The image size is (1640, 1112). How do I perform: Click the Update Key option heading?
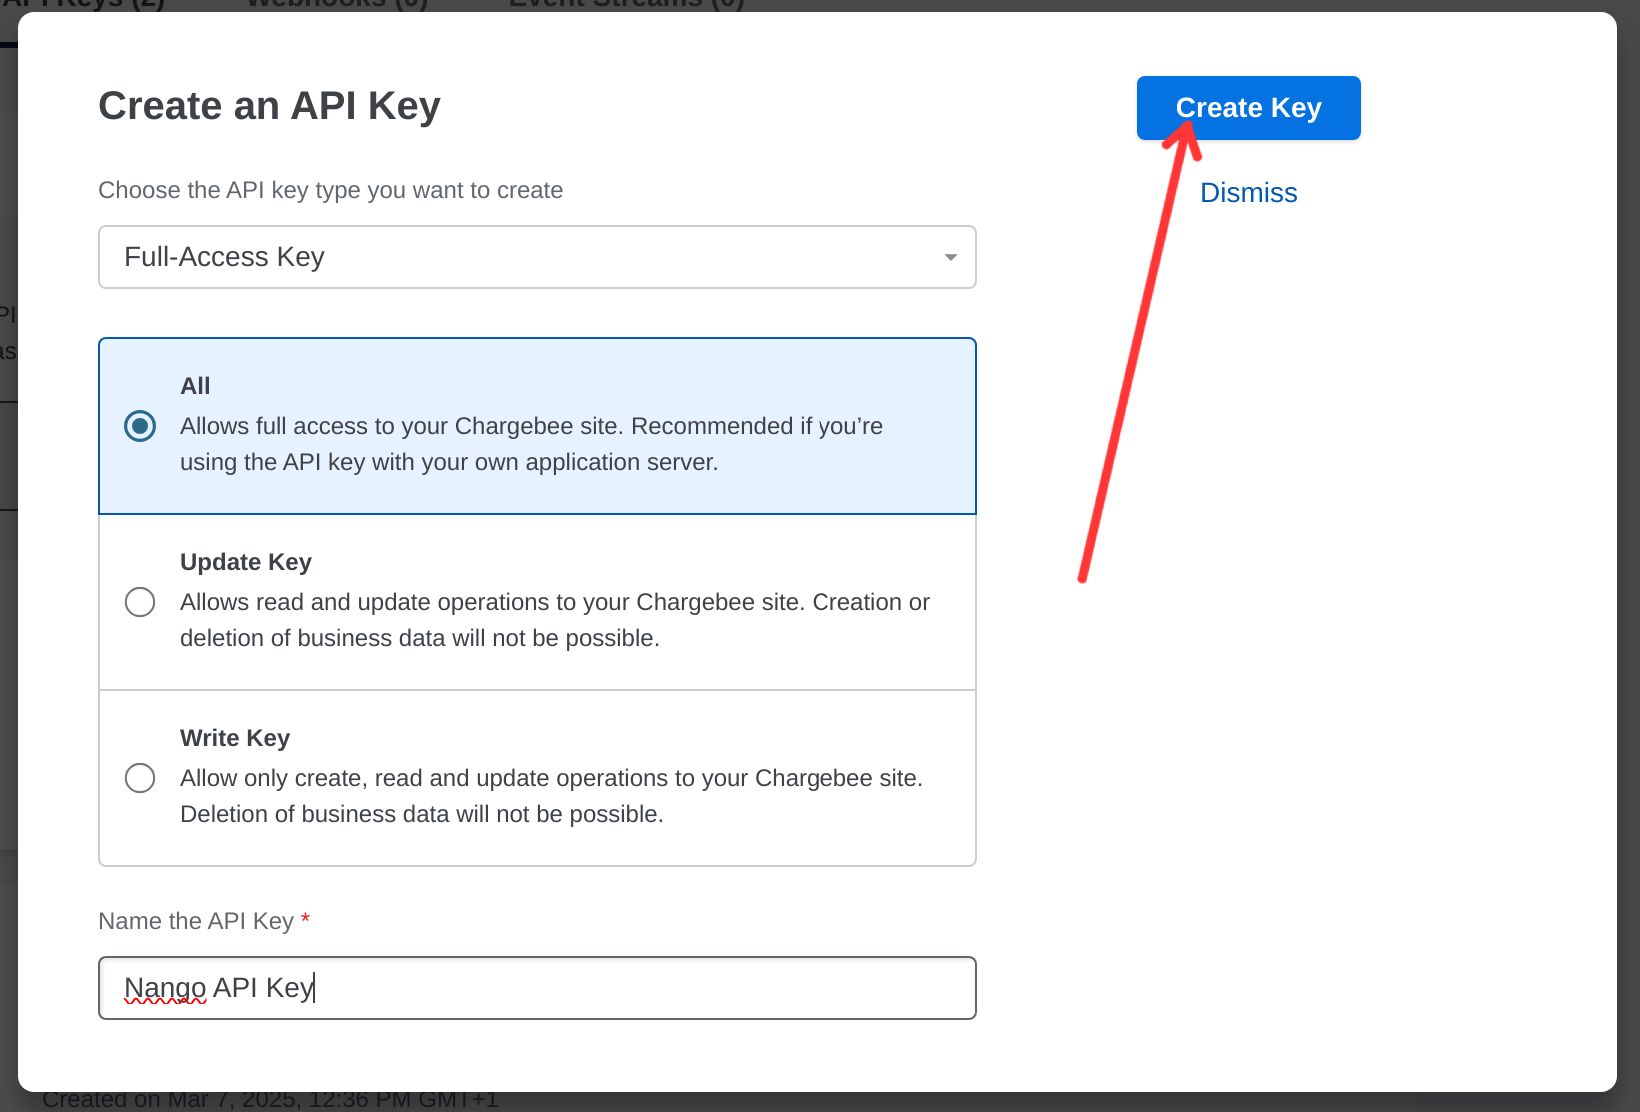coord(246,562)
